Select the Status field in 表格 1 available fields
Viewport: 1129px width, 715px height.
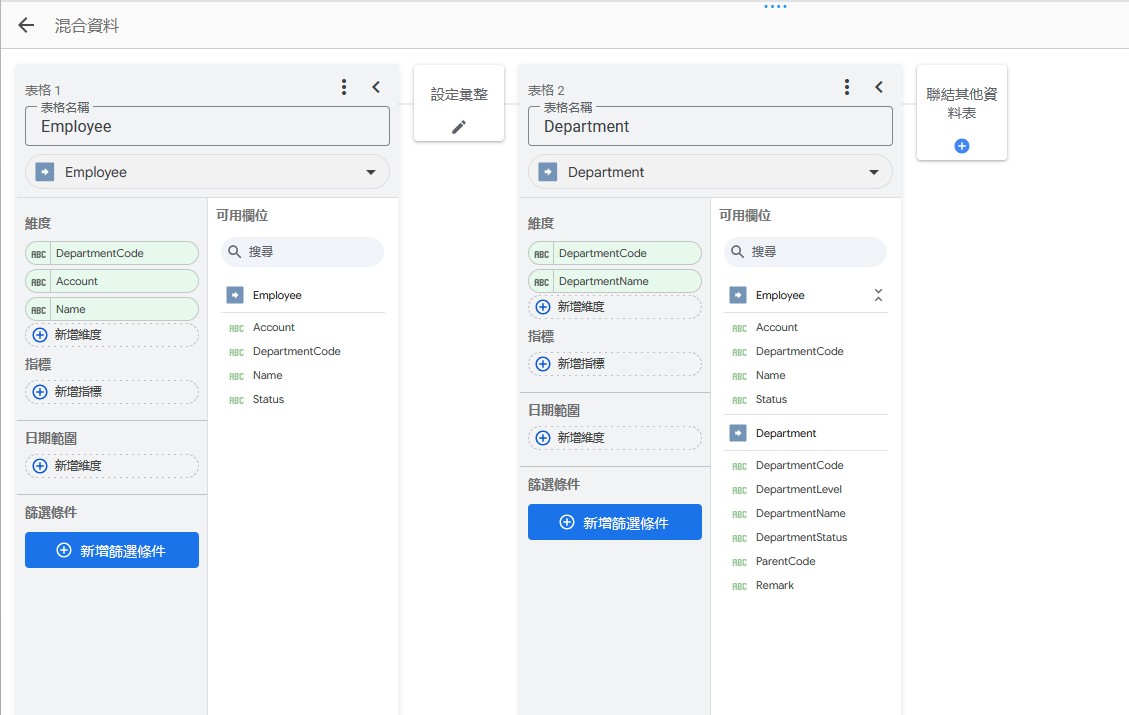coord(268,400)
